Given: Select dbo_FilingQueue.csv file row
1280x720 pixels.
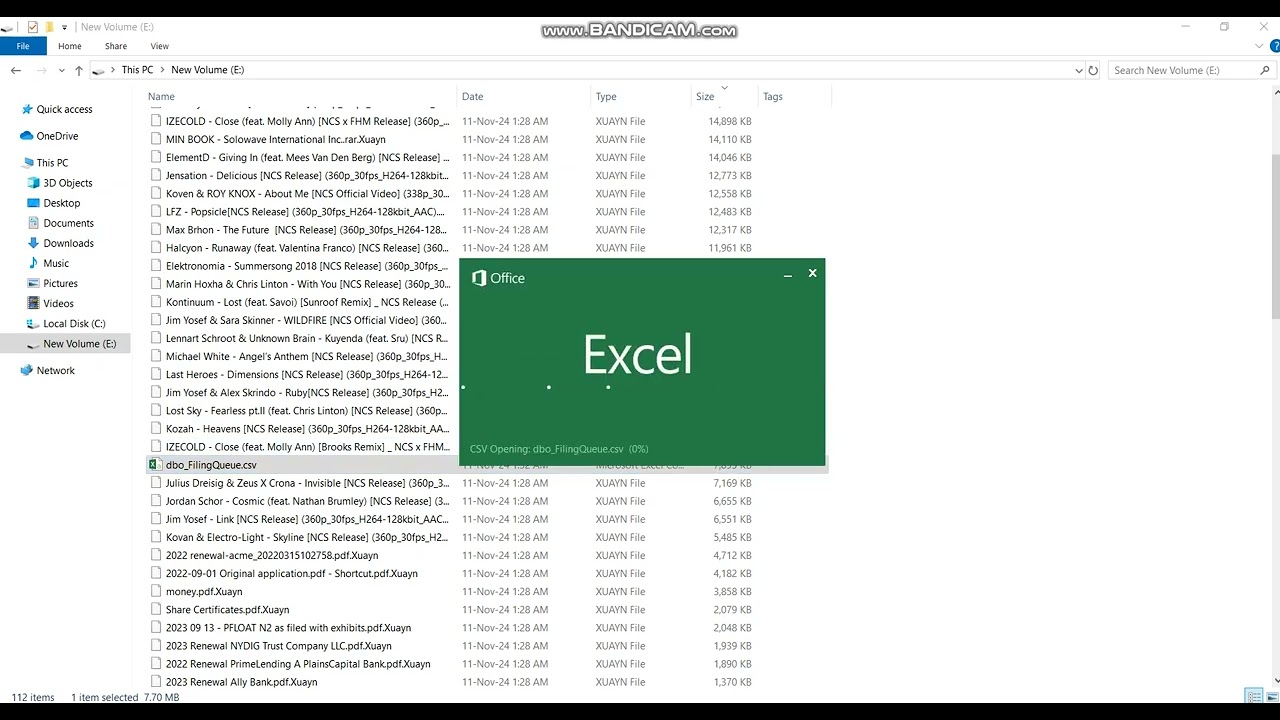Looking at the screenshot, I should click(x=487, y=465).
